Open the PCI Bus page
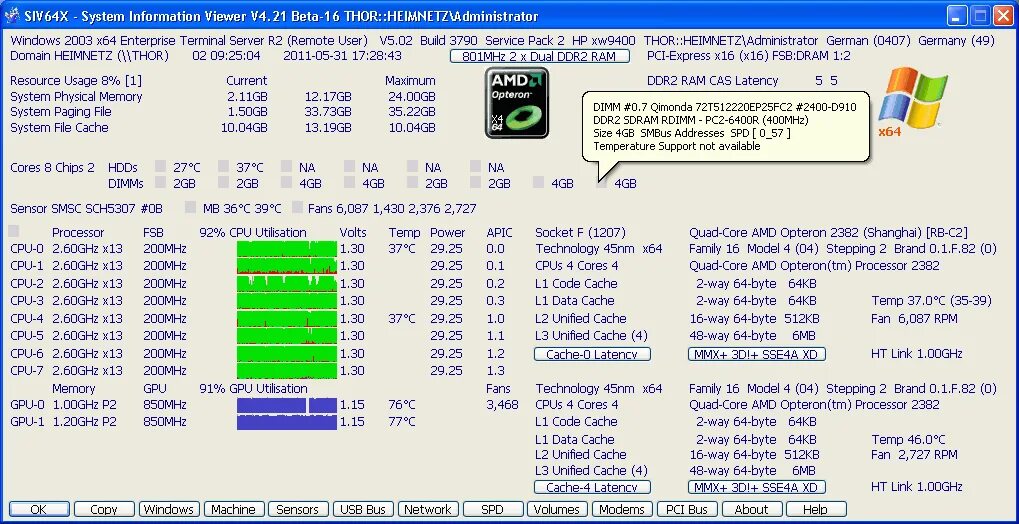Viewport: 1019px width, 524px height. click(x=687, y=510)
